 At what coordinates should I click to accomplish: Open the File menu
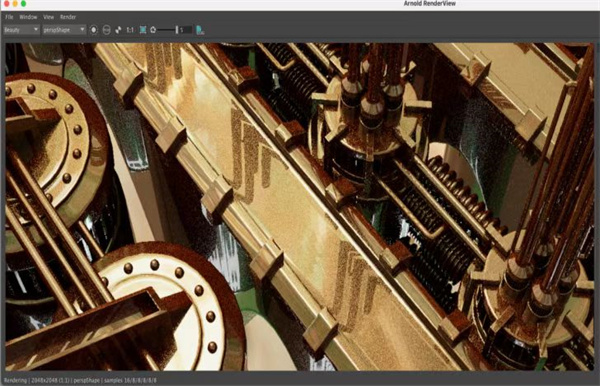pos(9,17)
